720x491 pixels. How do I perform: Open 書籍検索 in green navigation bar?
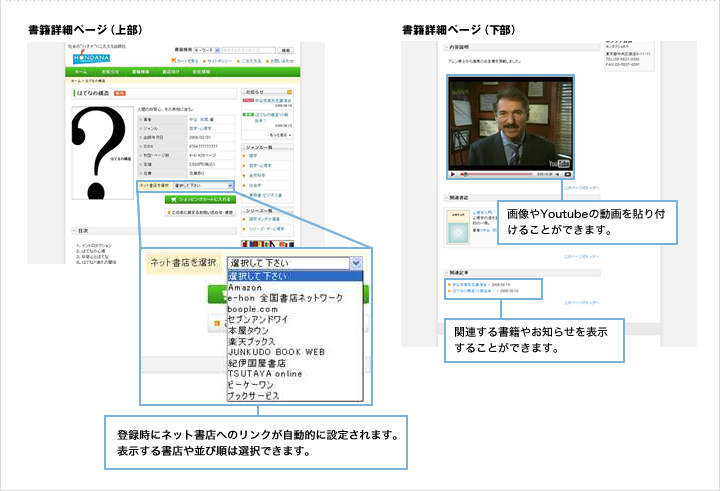click(x=140, y=72)
